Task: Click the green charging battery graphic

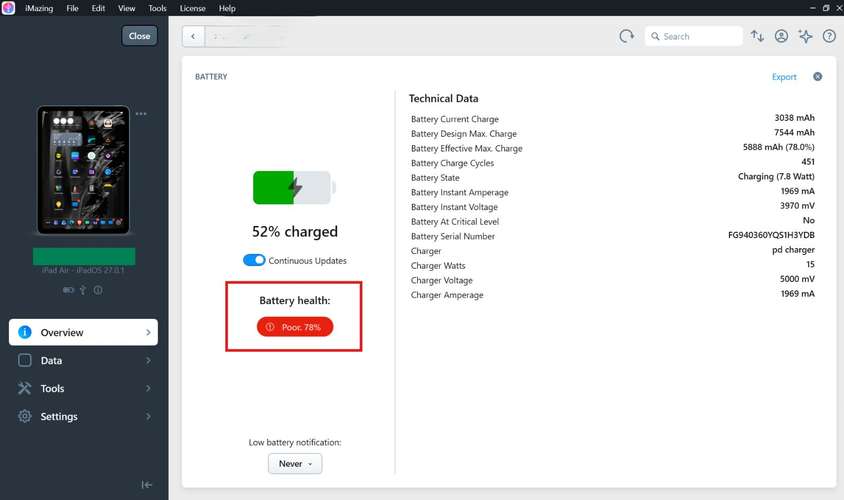Action: pyautogui.click(x=294, y=187)
